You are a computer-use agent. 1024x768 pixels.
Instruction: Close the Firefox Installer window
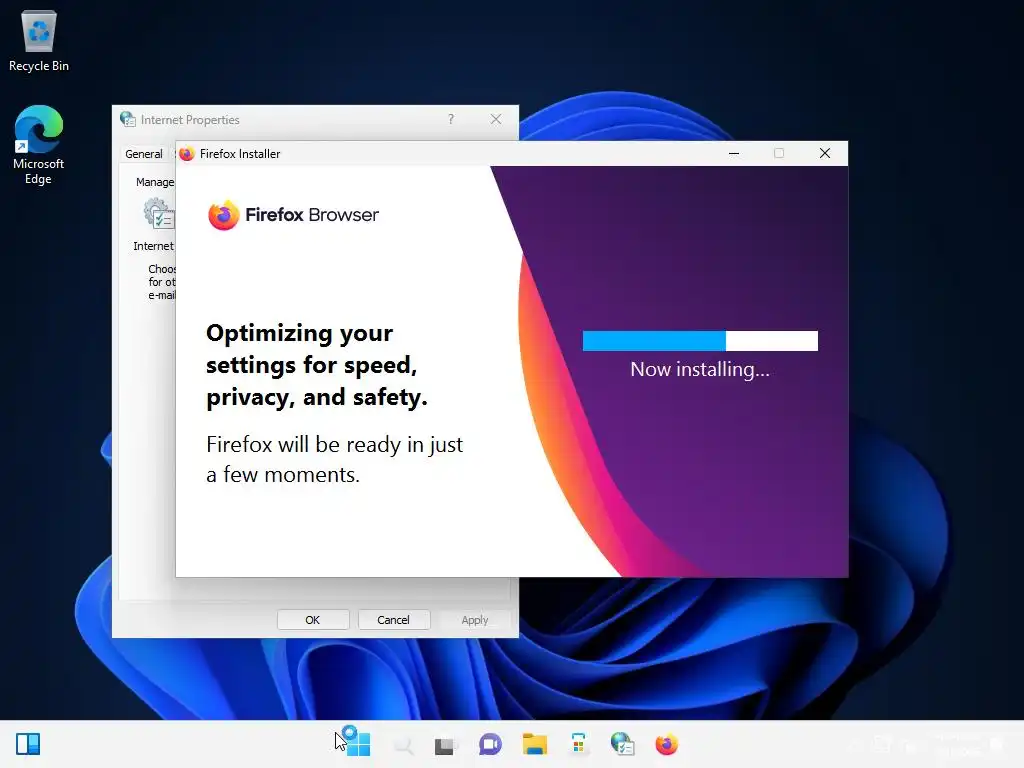[825, 153]
